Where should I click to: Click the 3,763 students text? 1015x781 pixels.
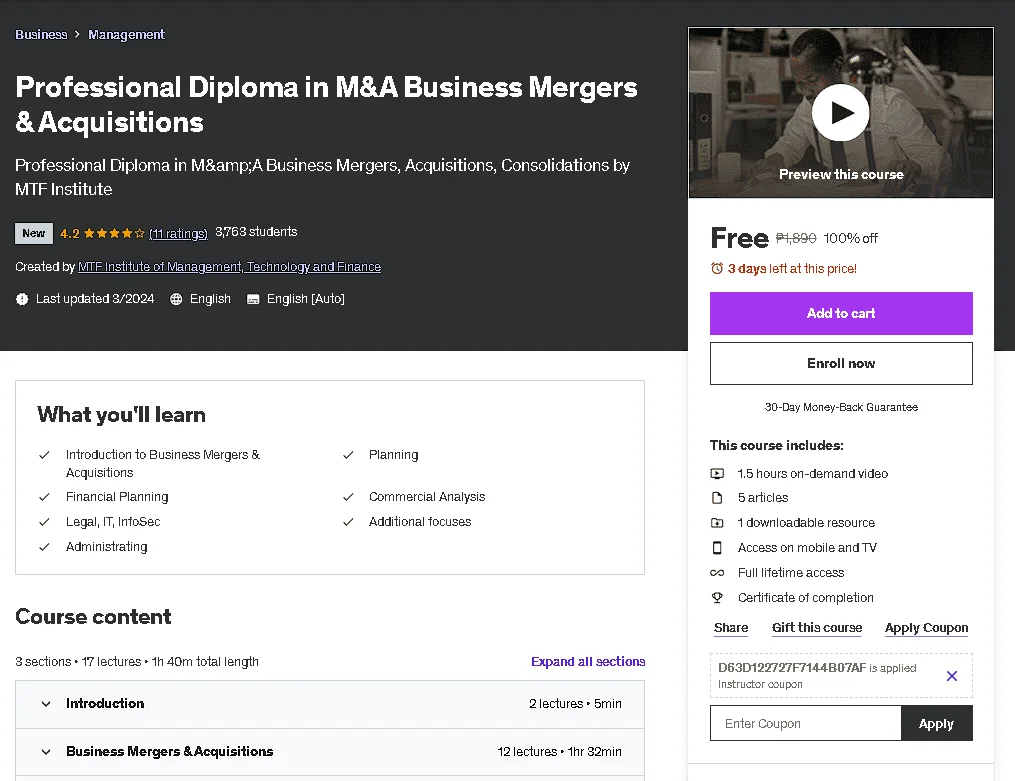tap(256, 232)
